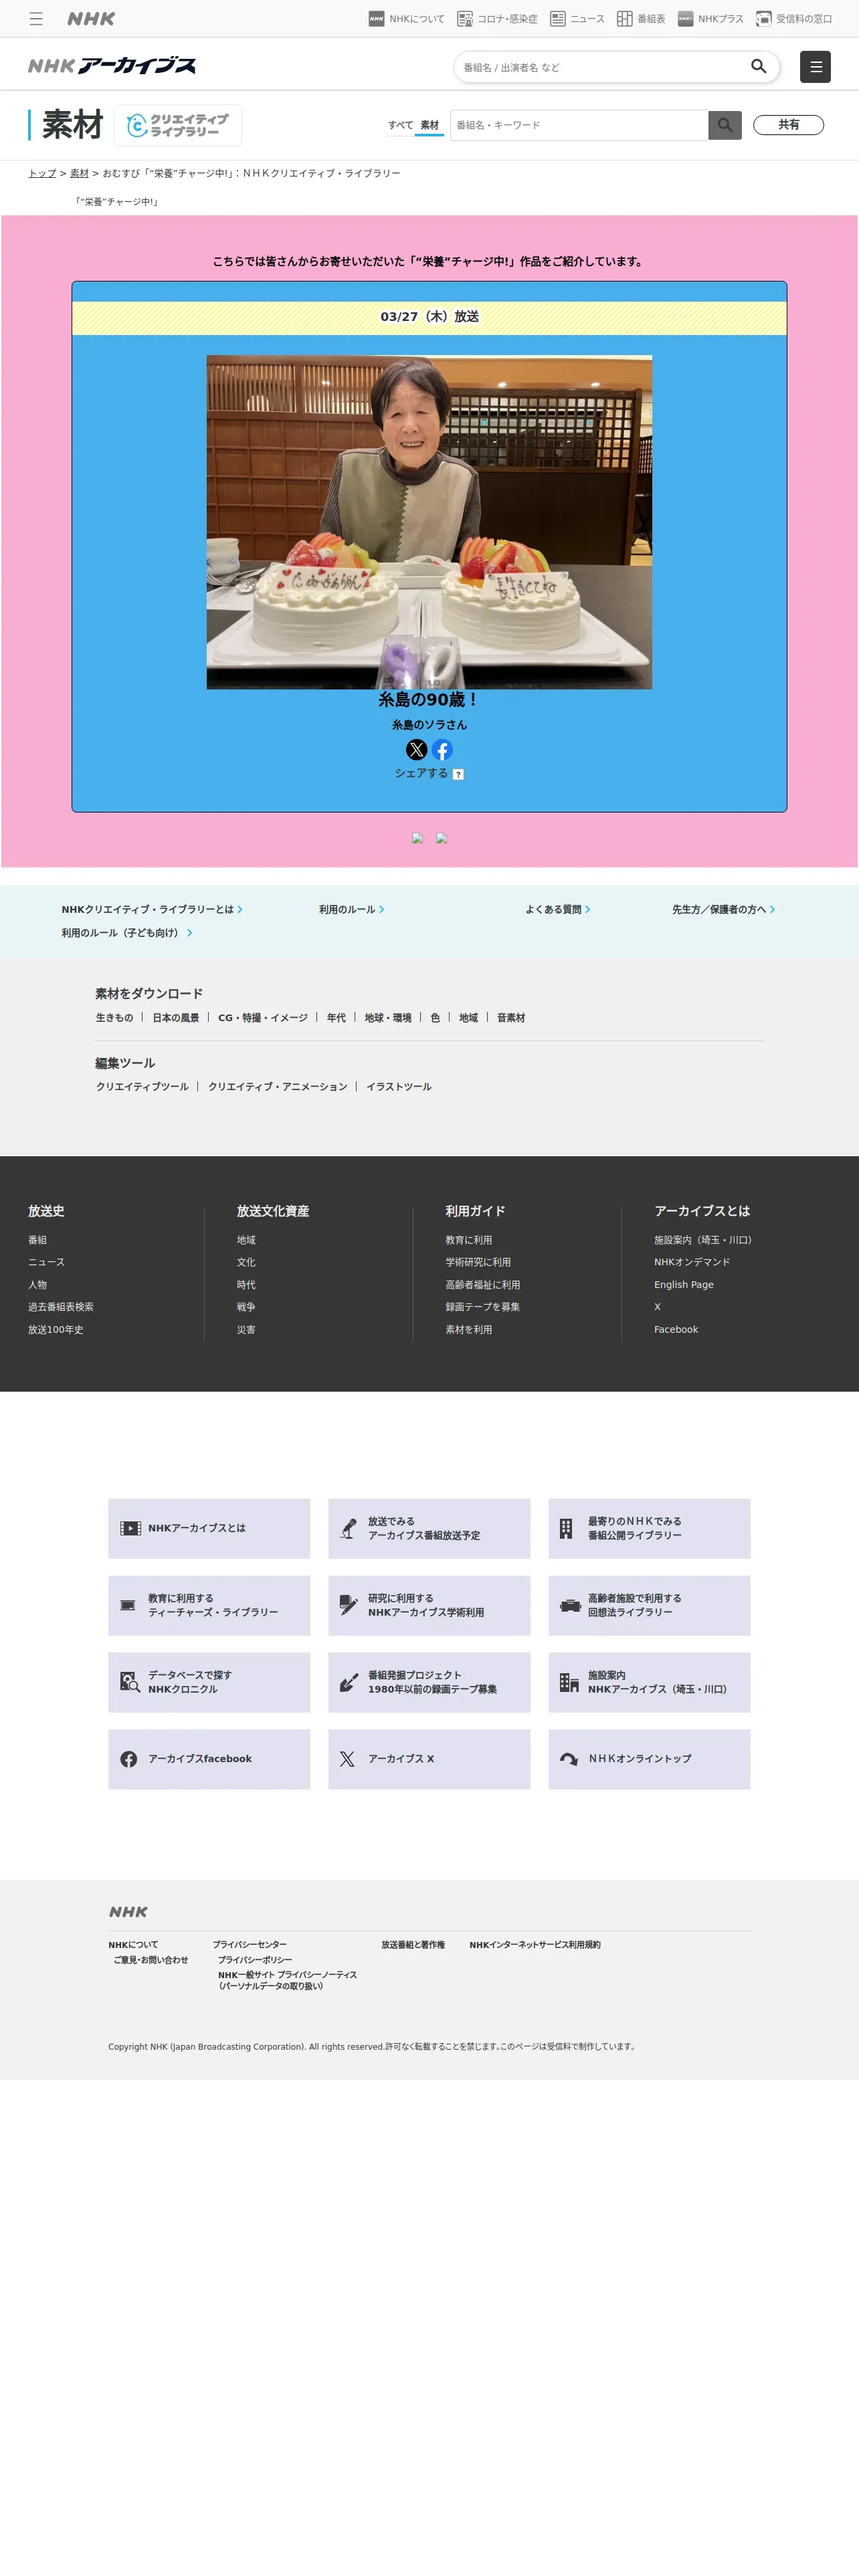Screen dimensions: 859x2576
Task: Click the grey search button beside keyword field
Action: (725, 125)
